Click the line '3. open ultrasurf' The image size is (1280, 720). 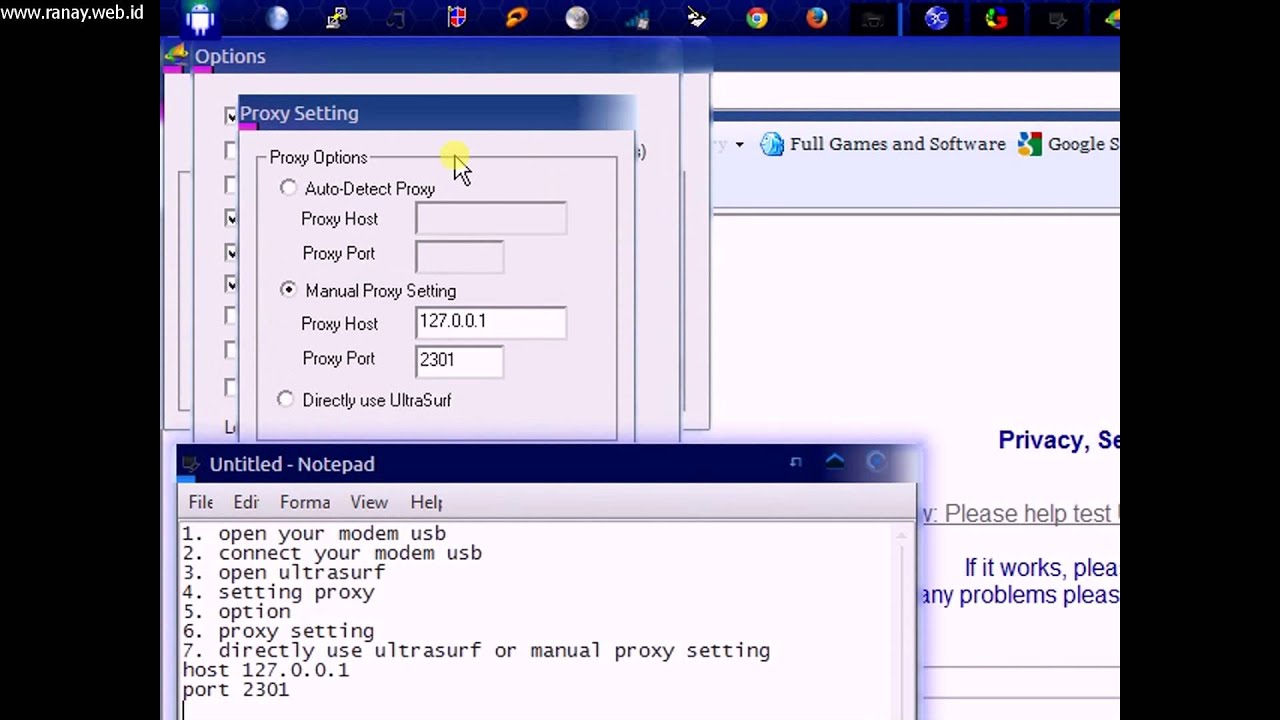[284, 573]
